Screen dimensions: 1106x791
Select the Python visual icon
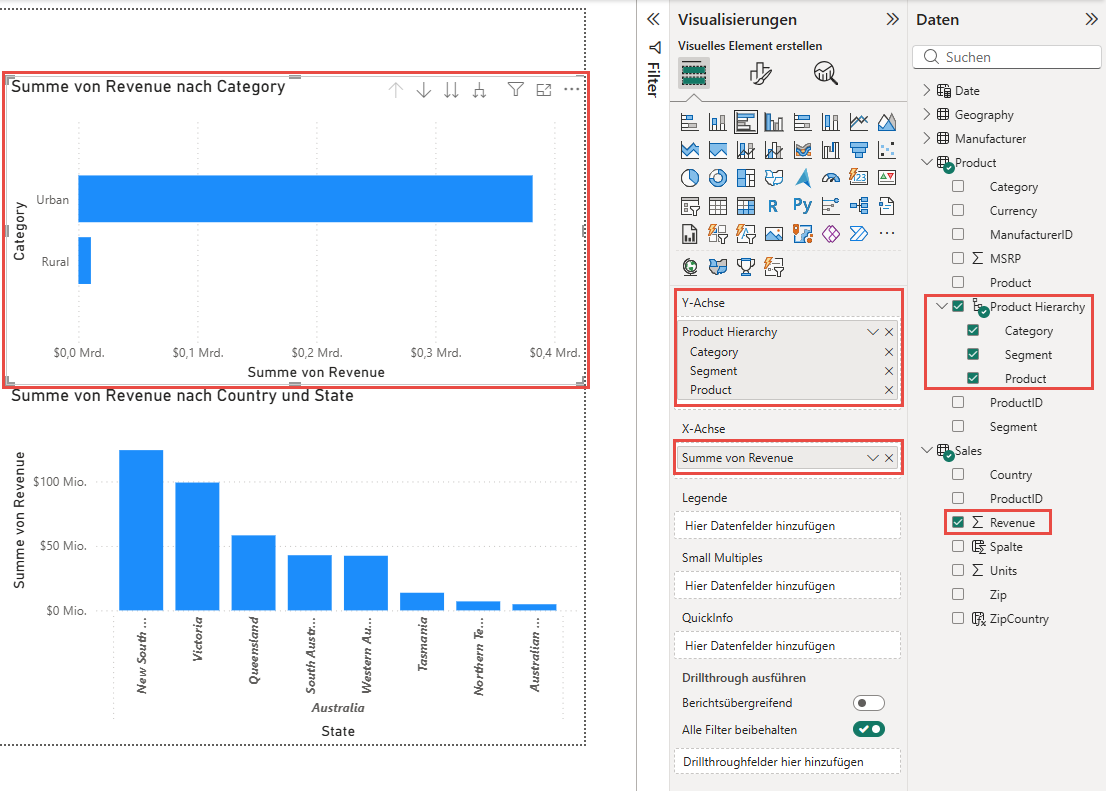click(x=802, y=206)
